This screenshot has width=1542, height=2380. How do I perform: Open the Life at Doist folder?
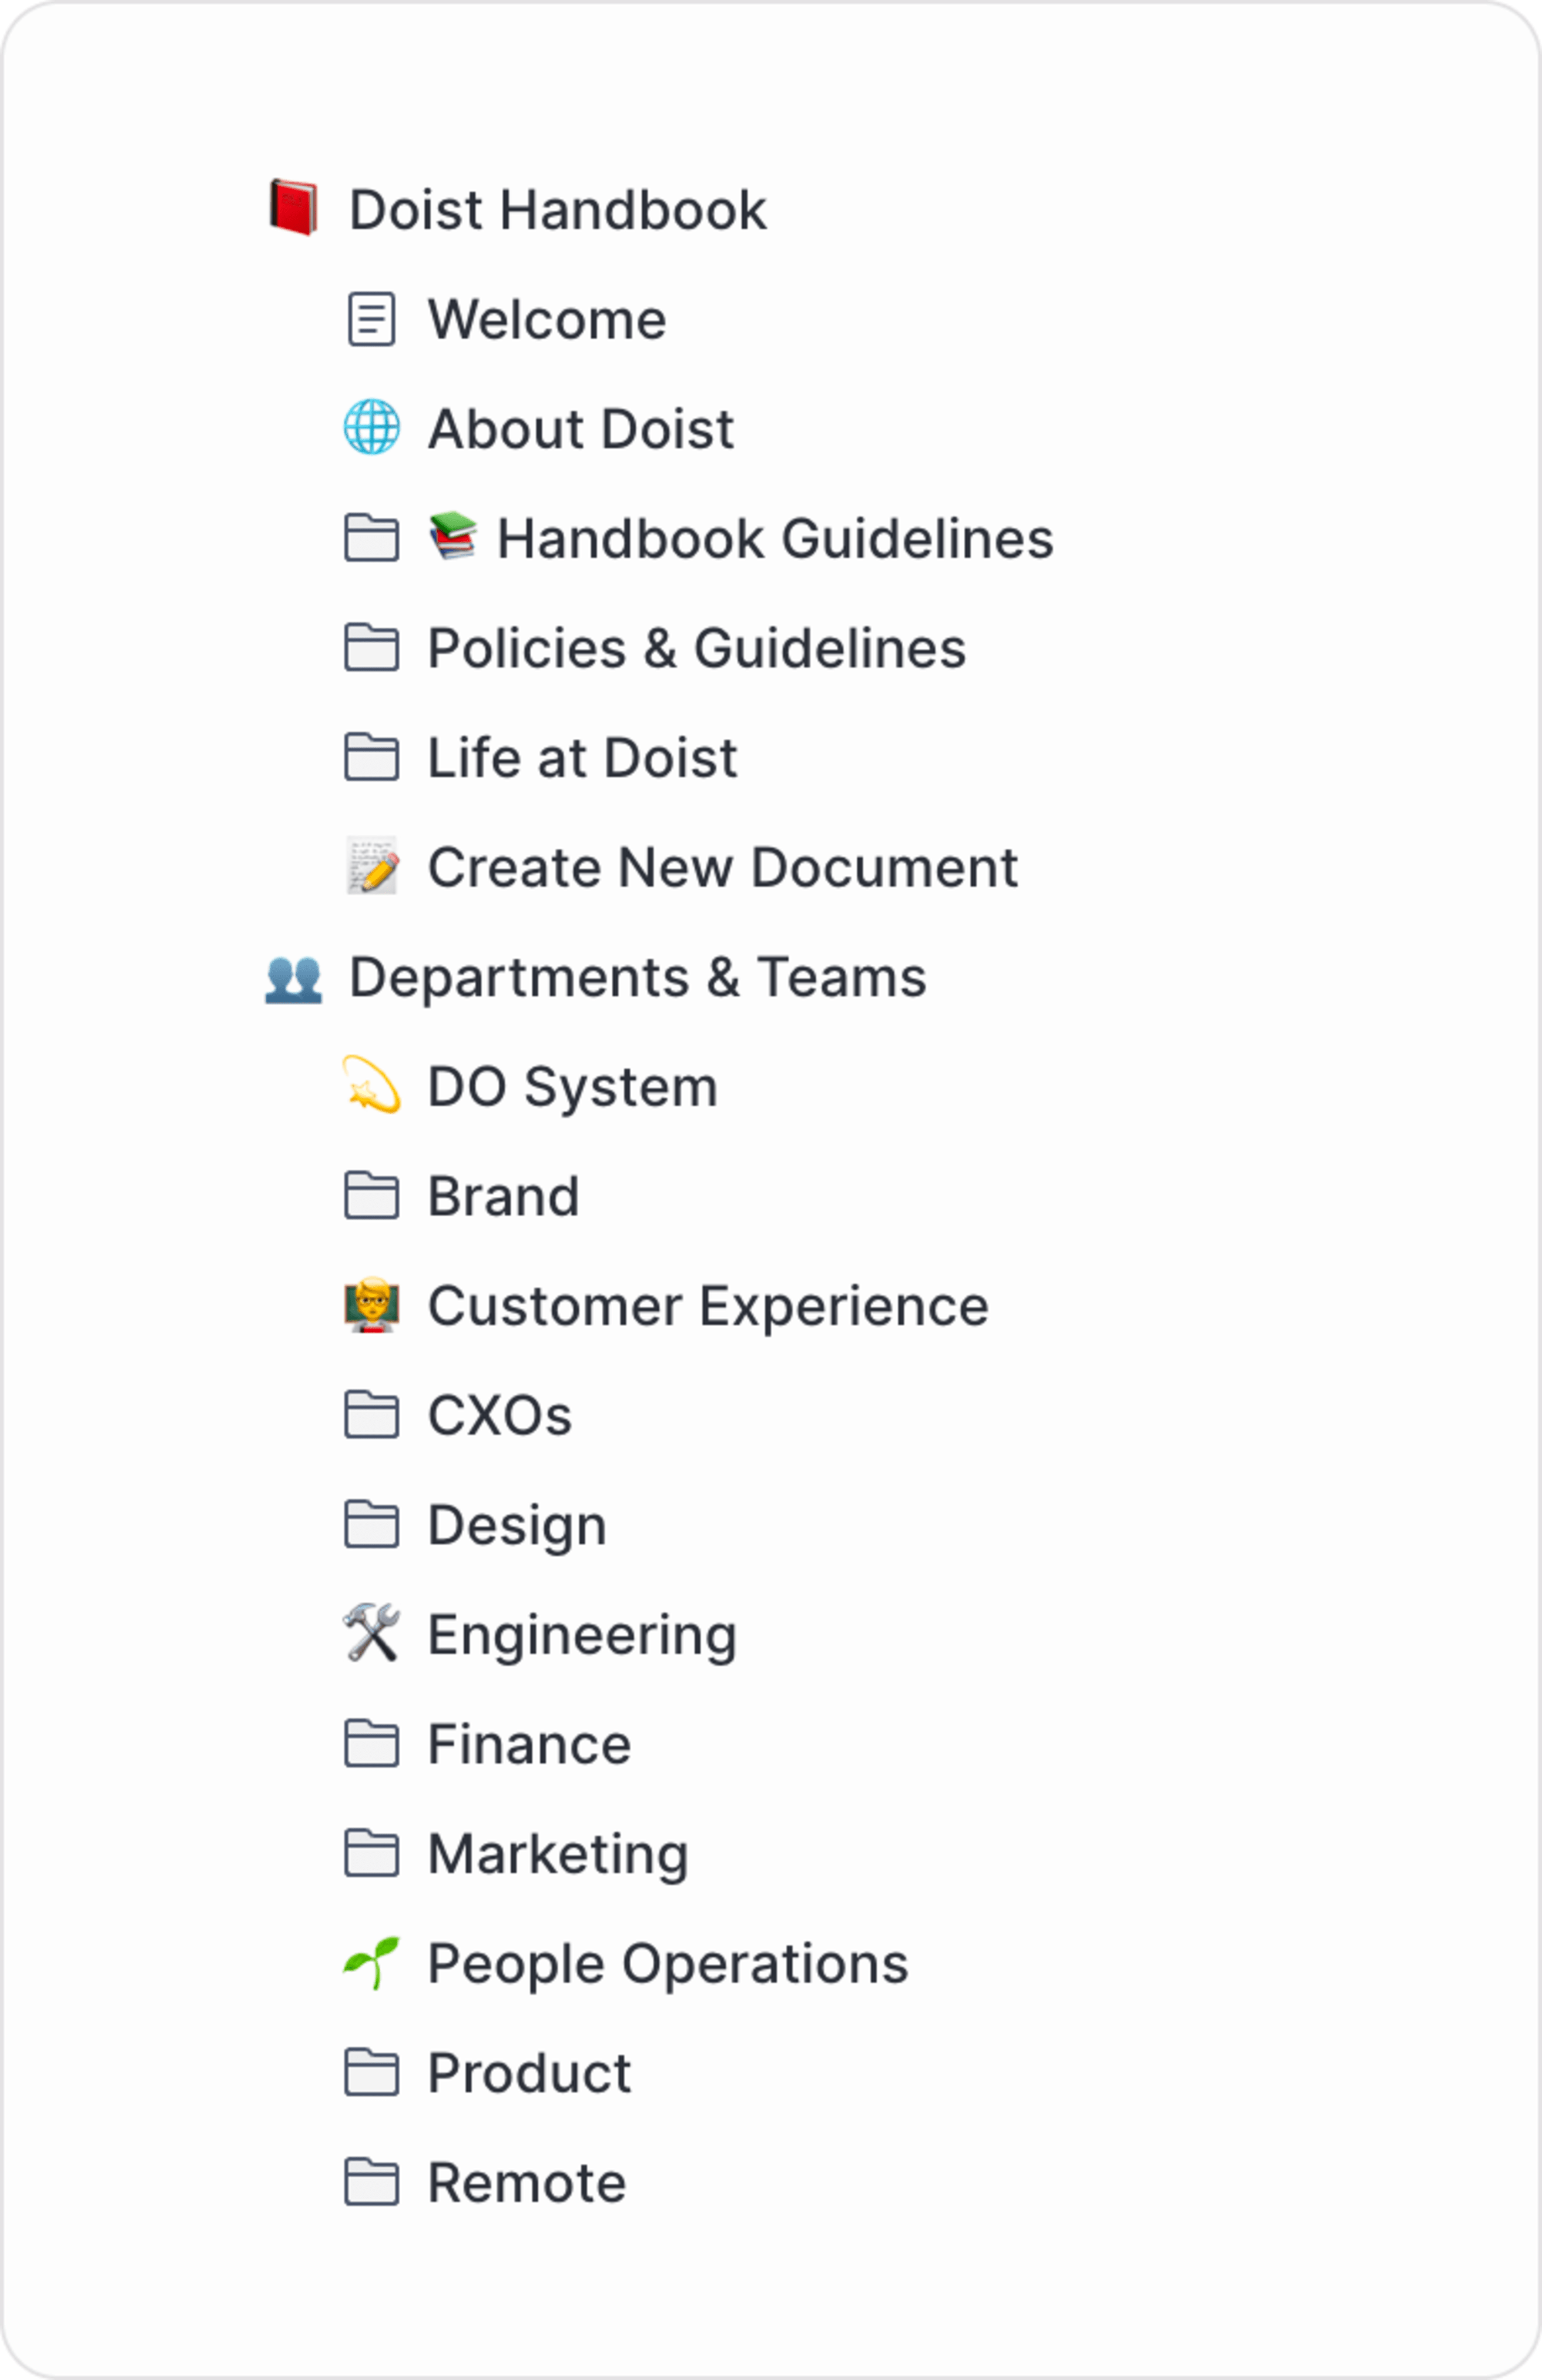coord(581,758)
